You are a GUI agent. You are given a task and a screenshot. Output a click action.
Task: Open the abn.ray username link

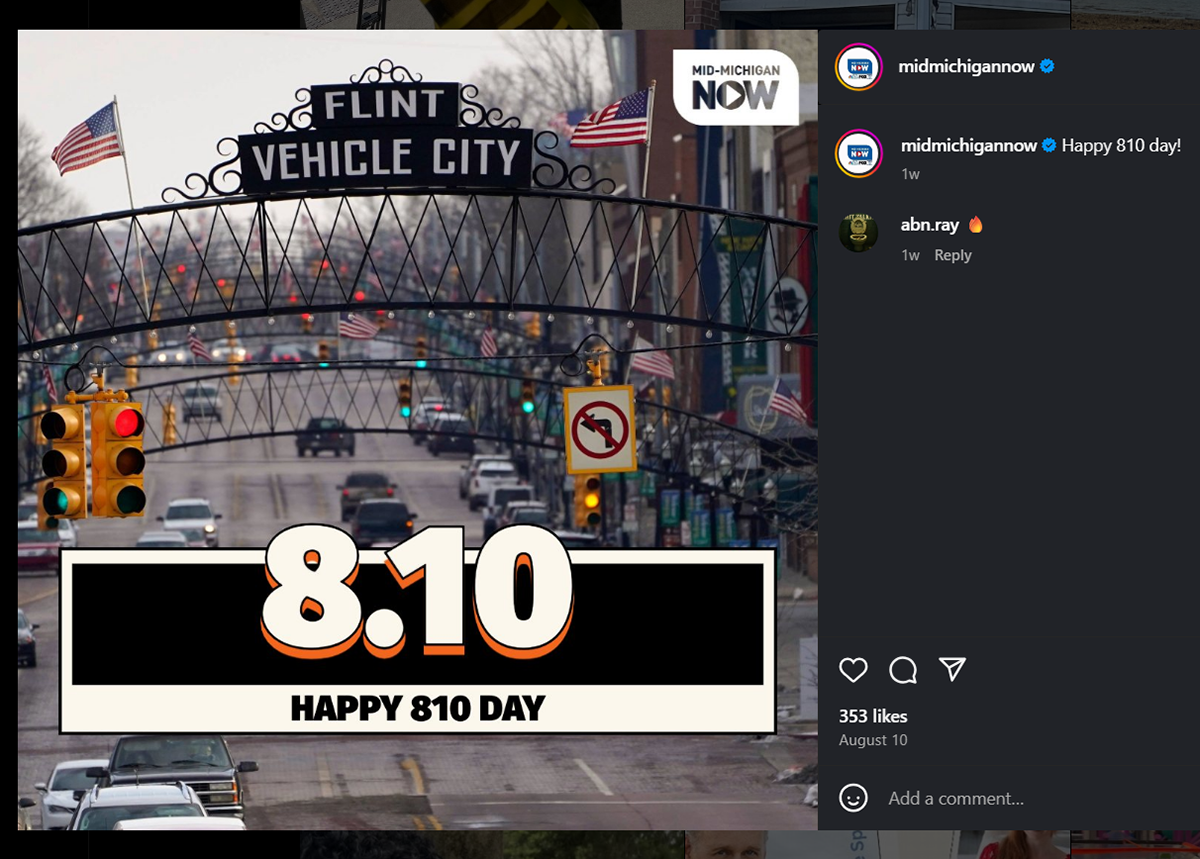click(930, 225)
